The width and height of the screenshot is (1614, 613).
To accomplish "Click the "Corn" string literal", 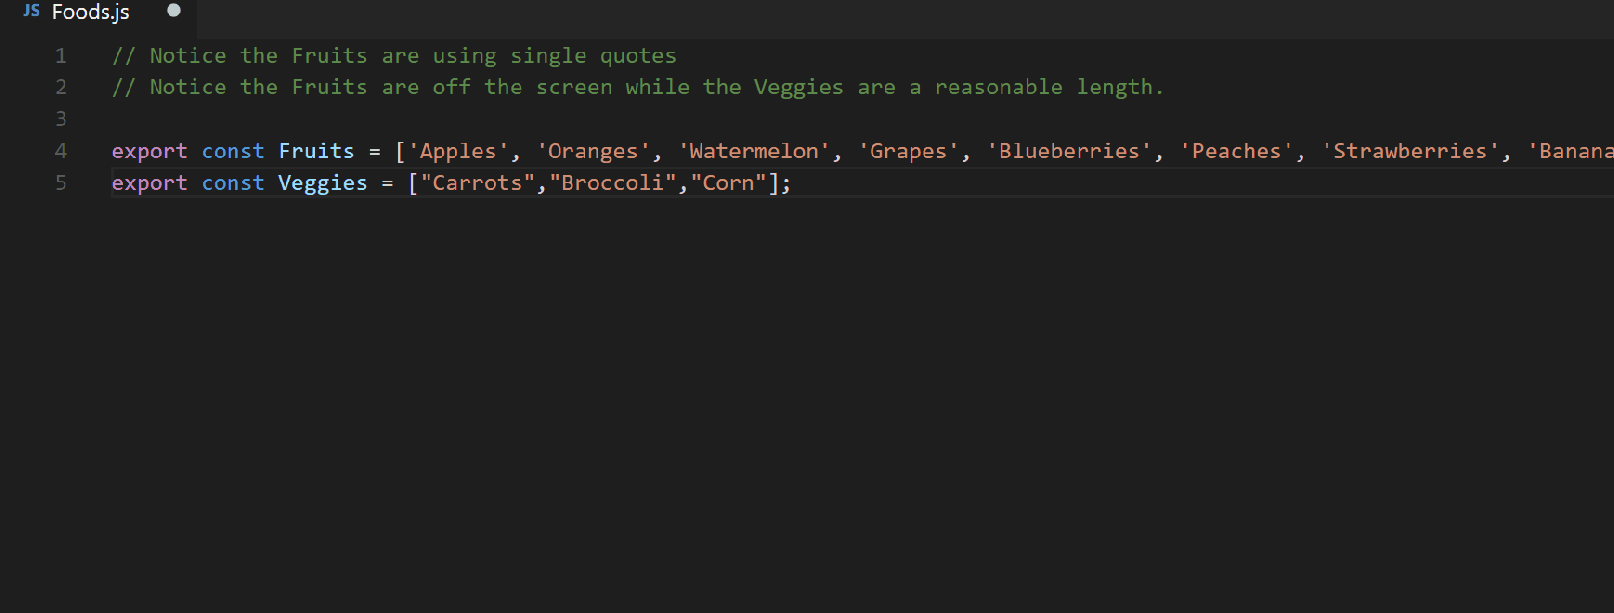I will click(x=728, y=183).
